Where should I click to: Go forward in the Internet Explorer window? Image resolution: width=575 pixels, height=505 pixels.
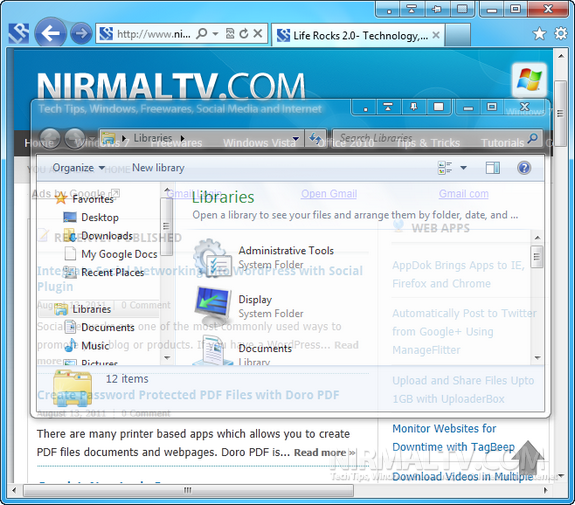click(81, 33)
